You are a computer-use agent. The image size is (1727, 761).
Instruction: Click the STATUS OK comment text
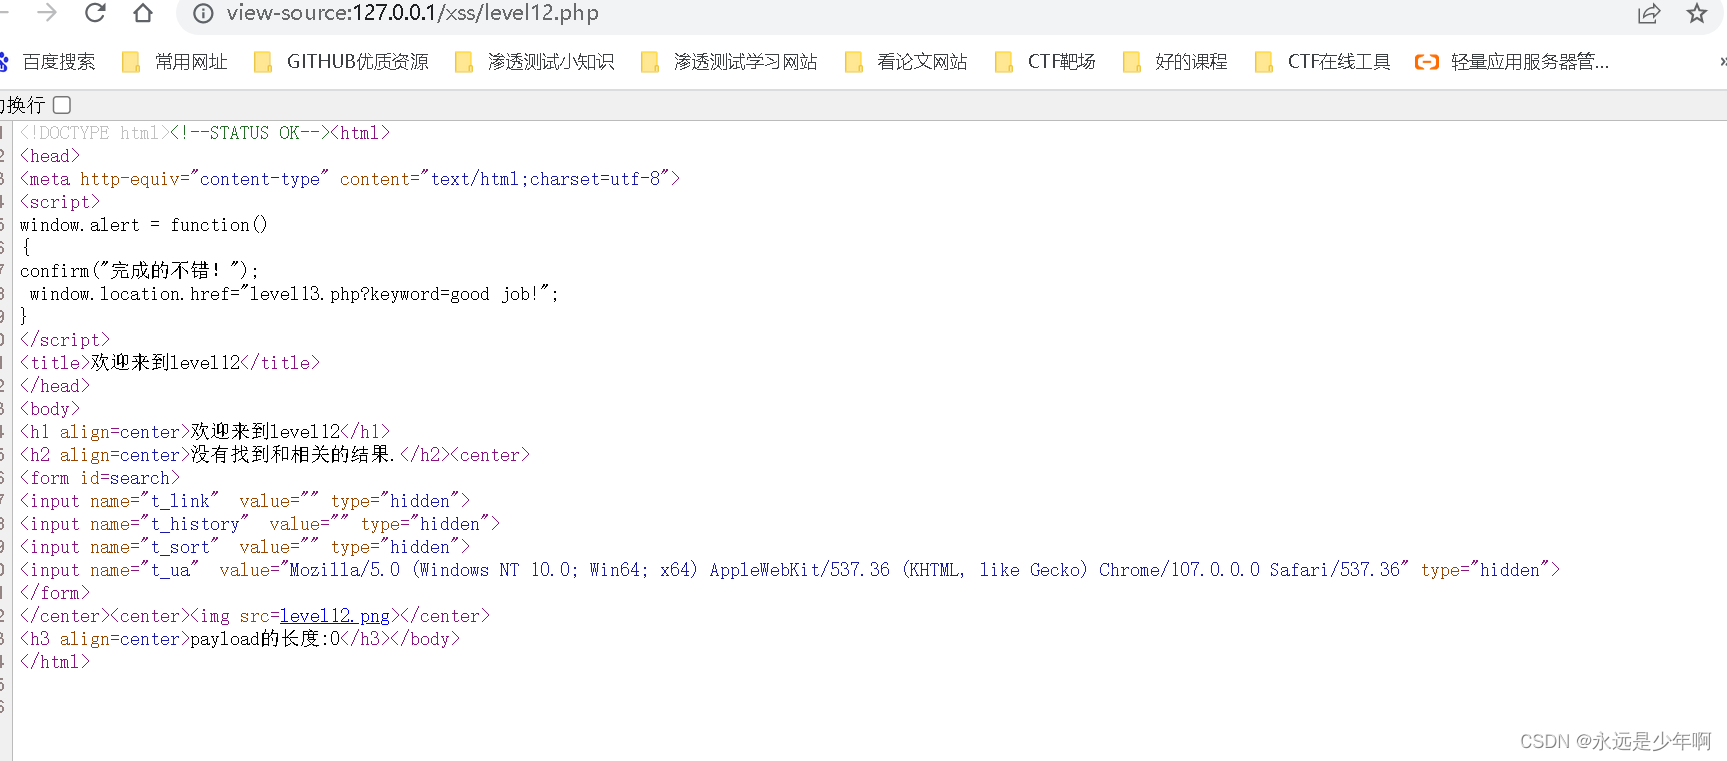(x=249, y=133)
